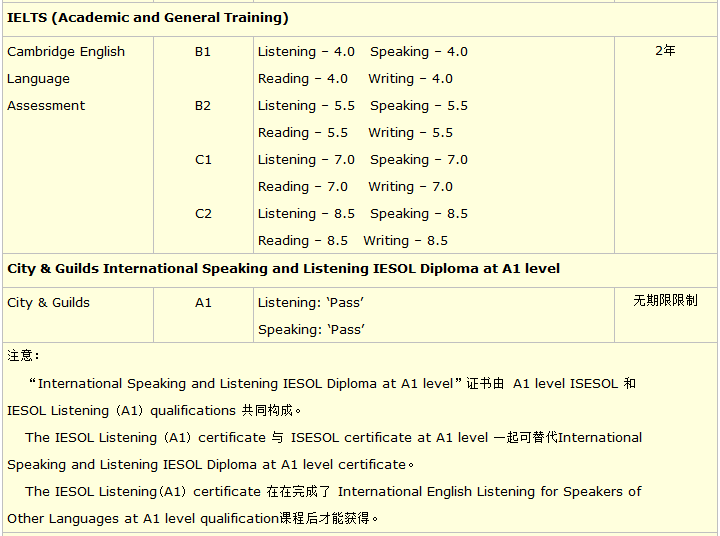Click the 'Listening – 7.0' score text

306,160
